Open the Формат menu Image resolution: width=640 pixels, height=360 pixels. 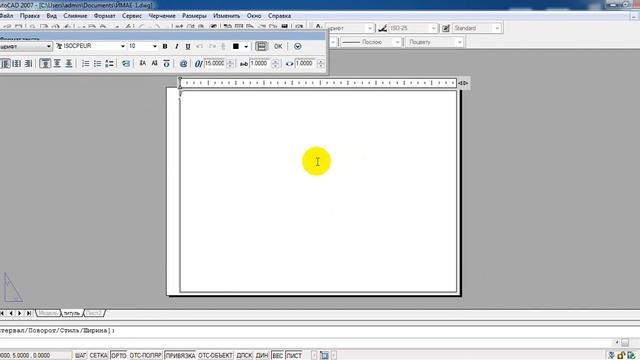(104, 16)
